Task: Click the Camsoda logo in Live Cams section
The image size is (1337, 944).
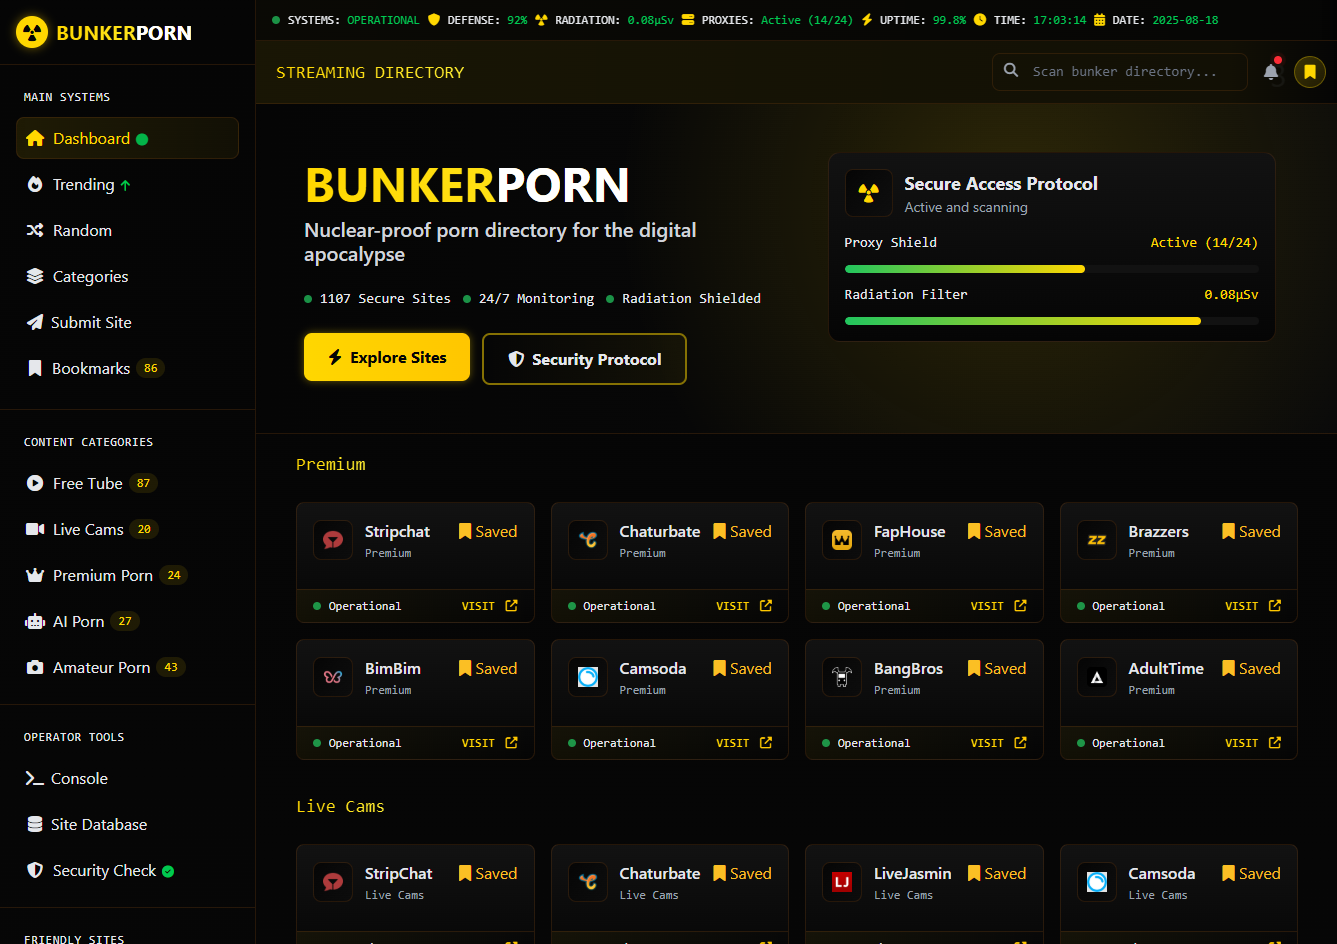Action: (x=1097, y=882)
